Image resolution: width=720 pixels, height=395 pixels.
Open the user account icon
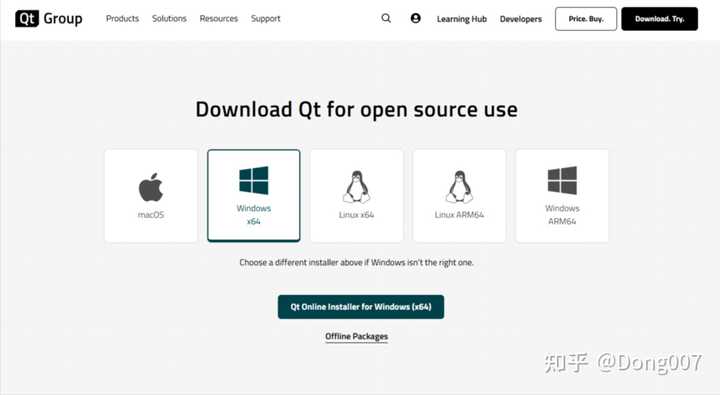[x=416, y=18]
